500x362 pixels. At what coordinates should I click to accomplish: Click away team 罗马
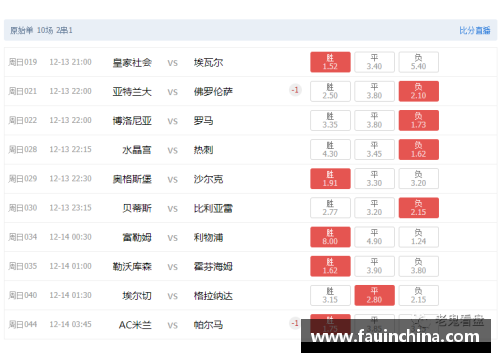click(203, 121)
